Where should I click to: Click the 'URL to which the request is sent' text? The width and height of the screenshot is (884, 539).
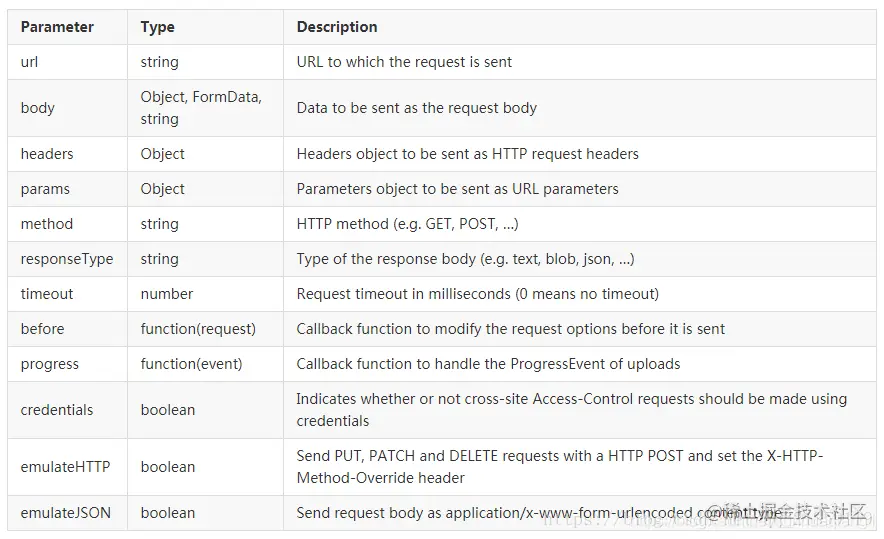point(404,62)
